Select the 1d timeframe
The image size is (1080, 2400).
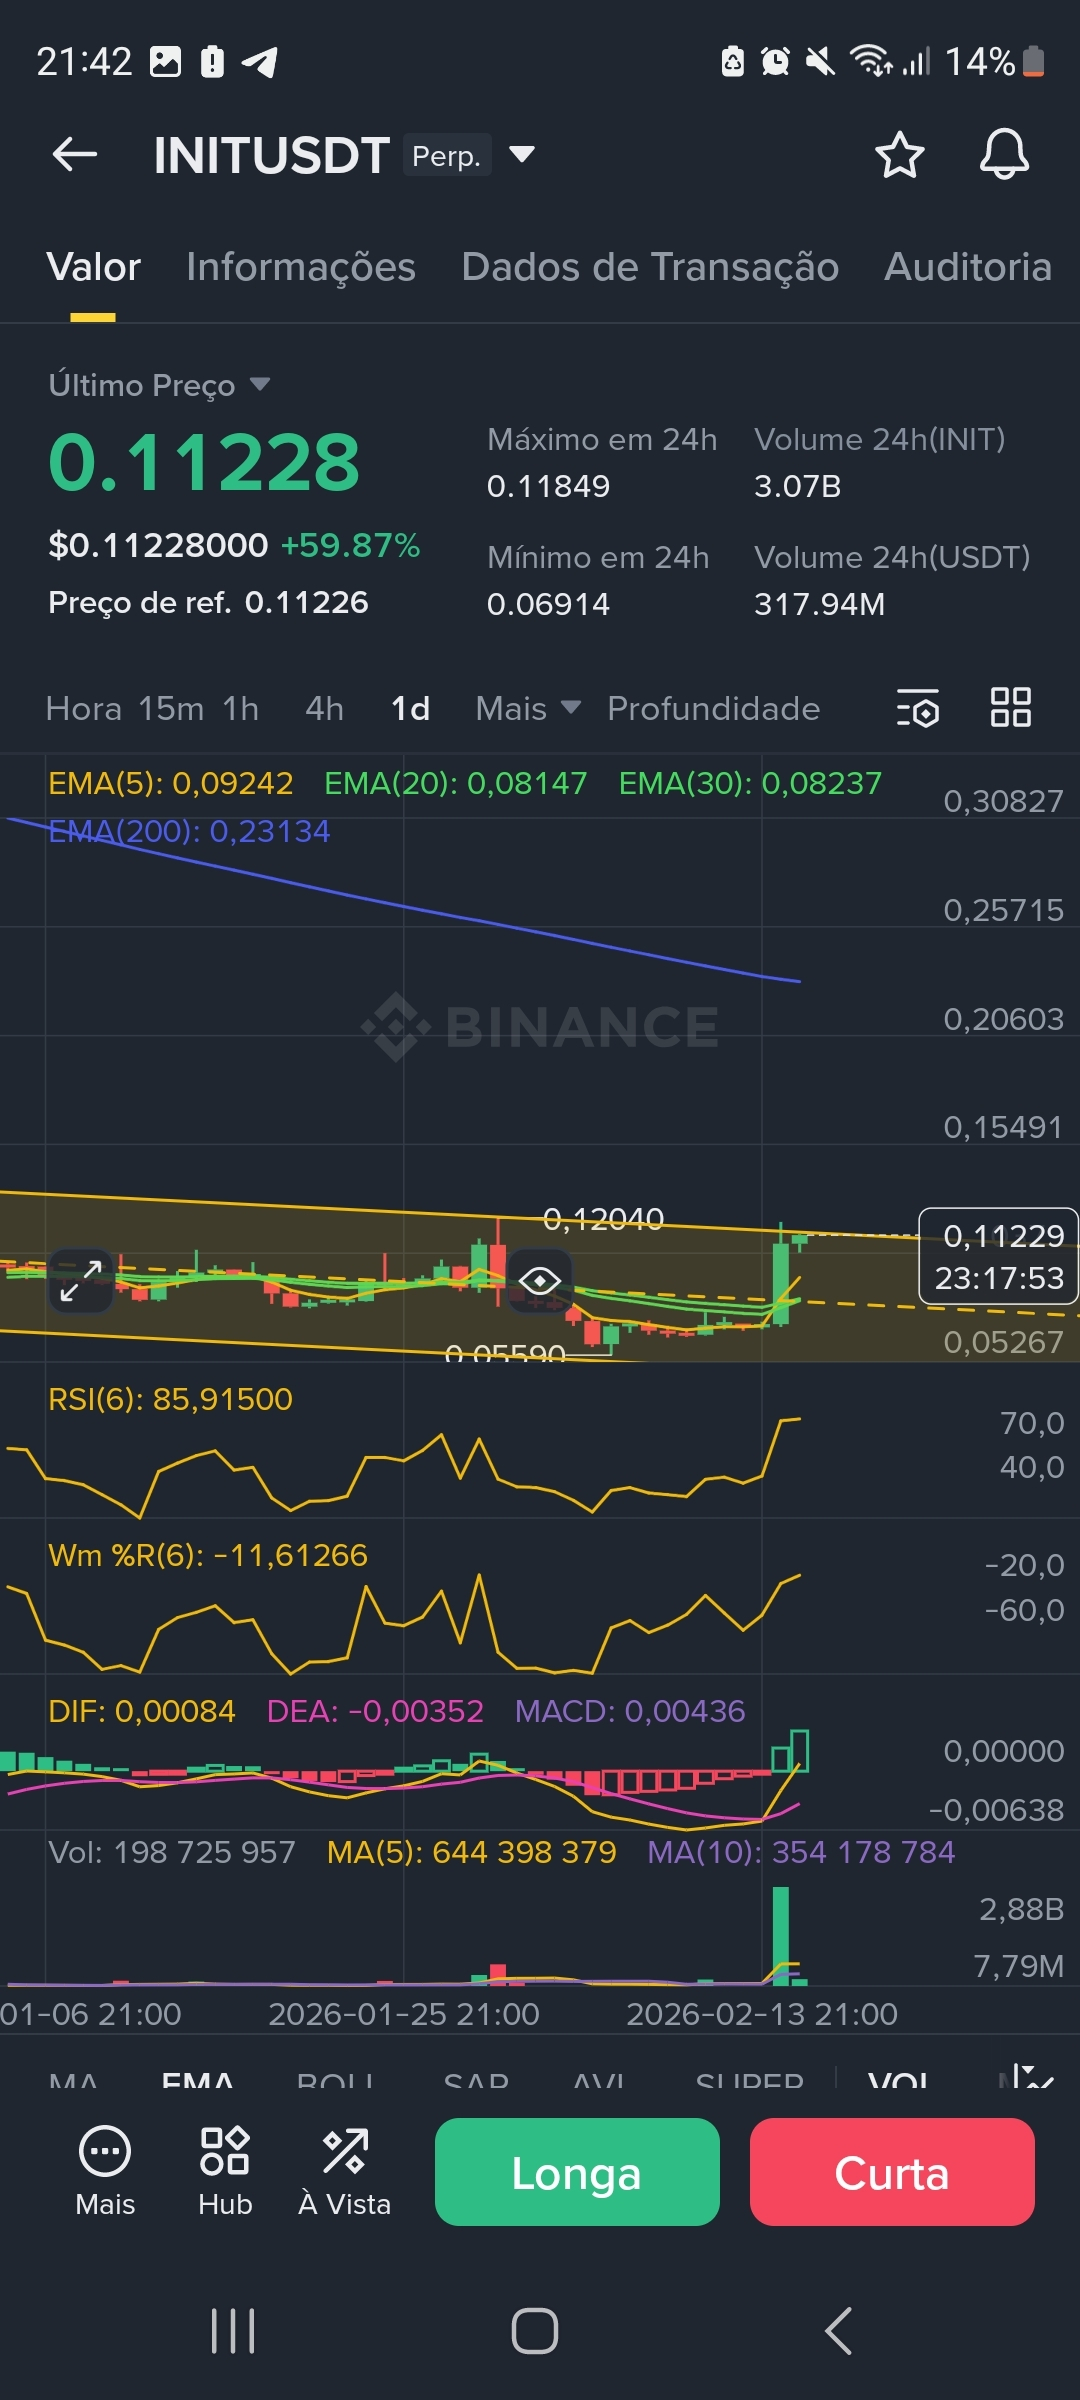410,708
